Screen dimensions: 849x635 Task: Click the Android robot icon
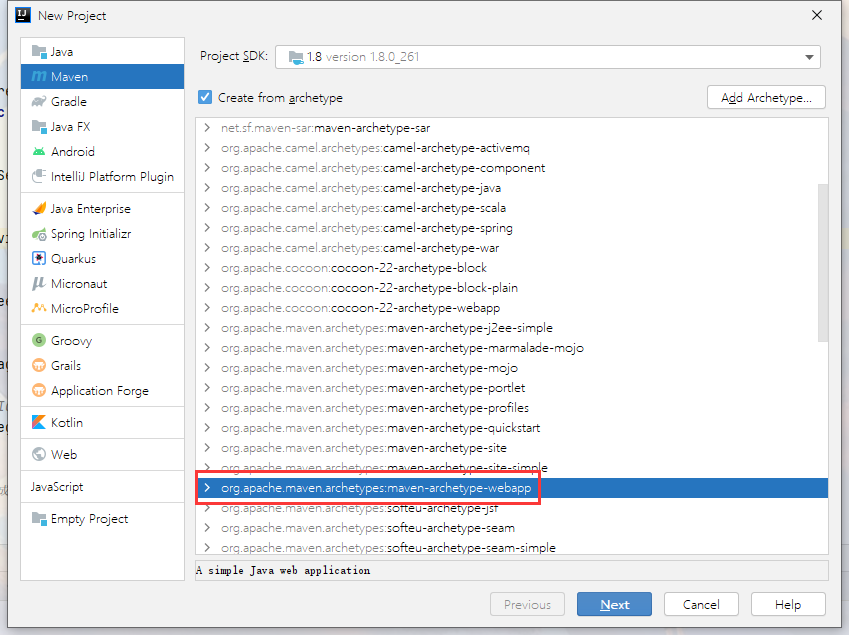[39, 152]
